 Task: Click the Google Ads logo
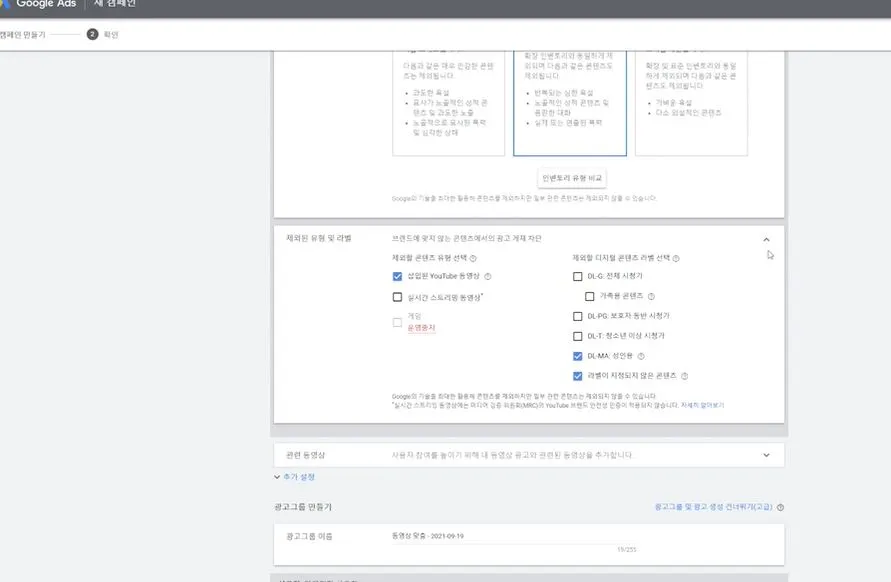tap(44, 6)
